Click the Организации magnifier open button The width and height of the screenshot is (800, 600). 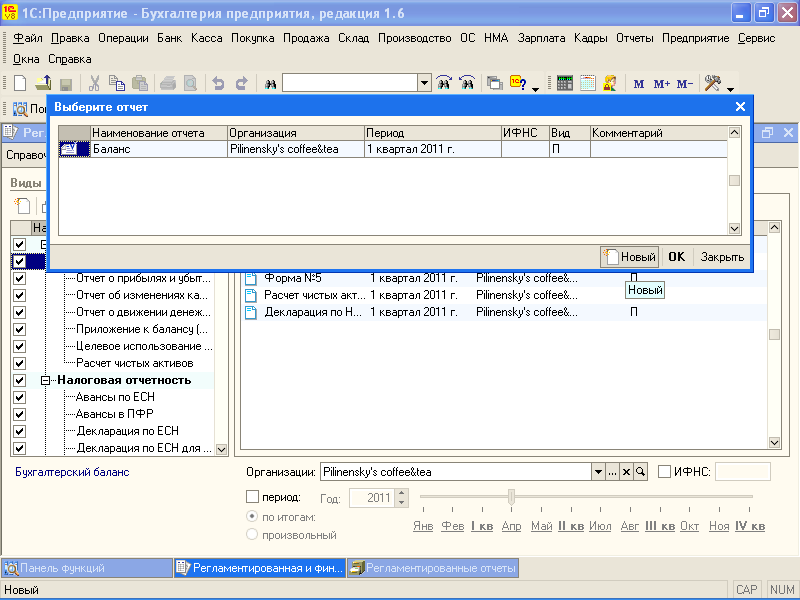[640, 472]
